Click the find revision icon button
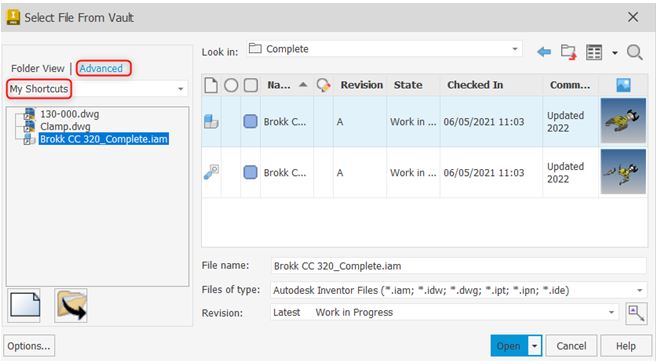The width and height of the screenshot is (659, 364). coord(636,314)
